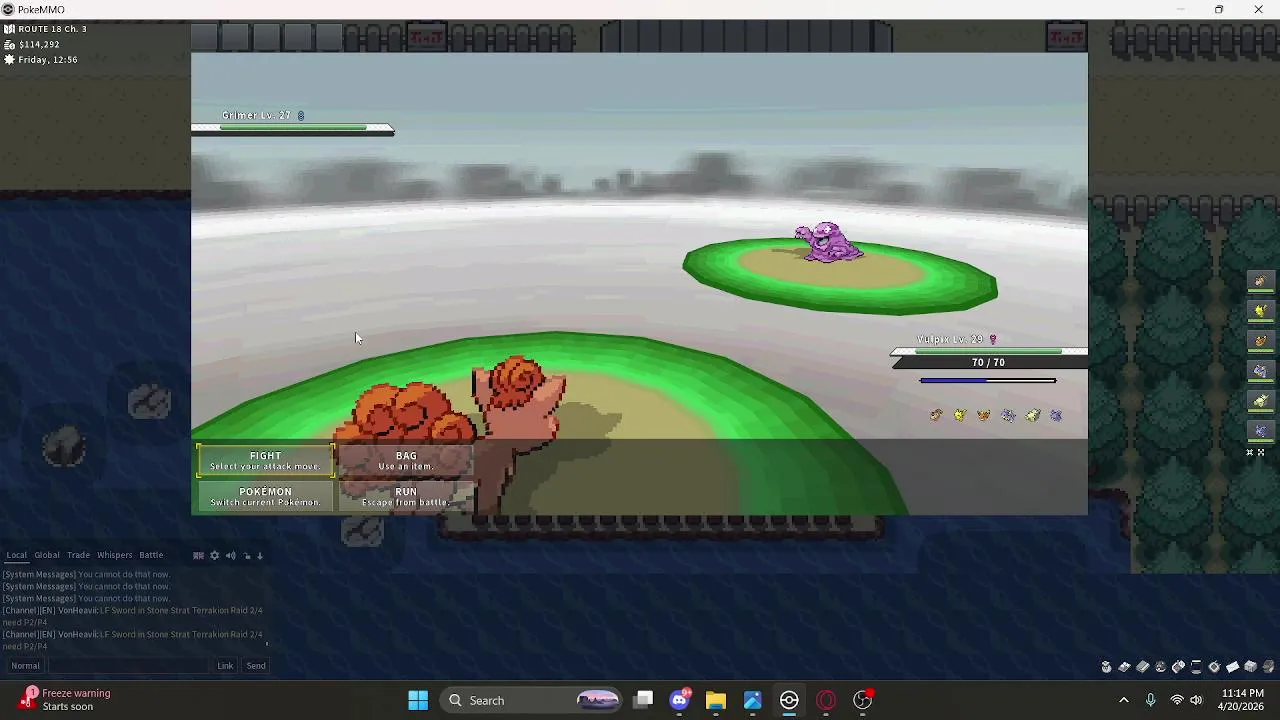
Task: Show hidden system tray icons chevron
Action: (x=1123, y=700)
